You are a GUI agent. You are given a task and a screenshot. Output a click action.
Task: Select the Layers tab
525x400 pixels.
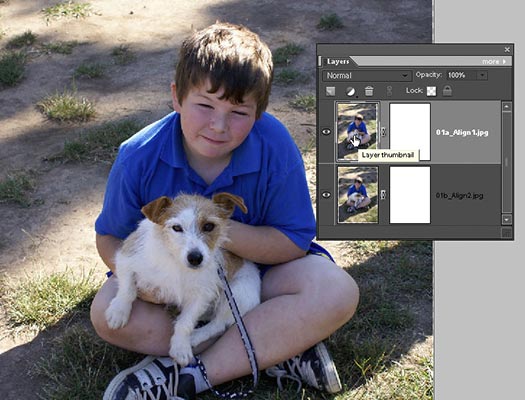tap(338, 62)
